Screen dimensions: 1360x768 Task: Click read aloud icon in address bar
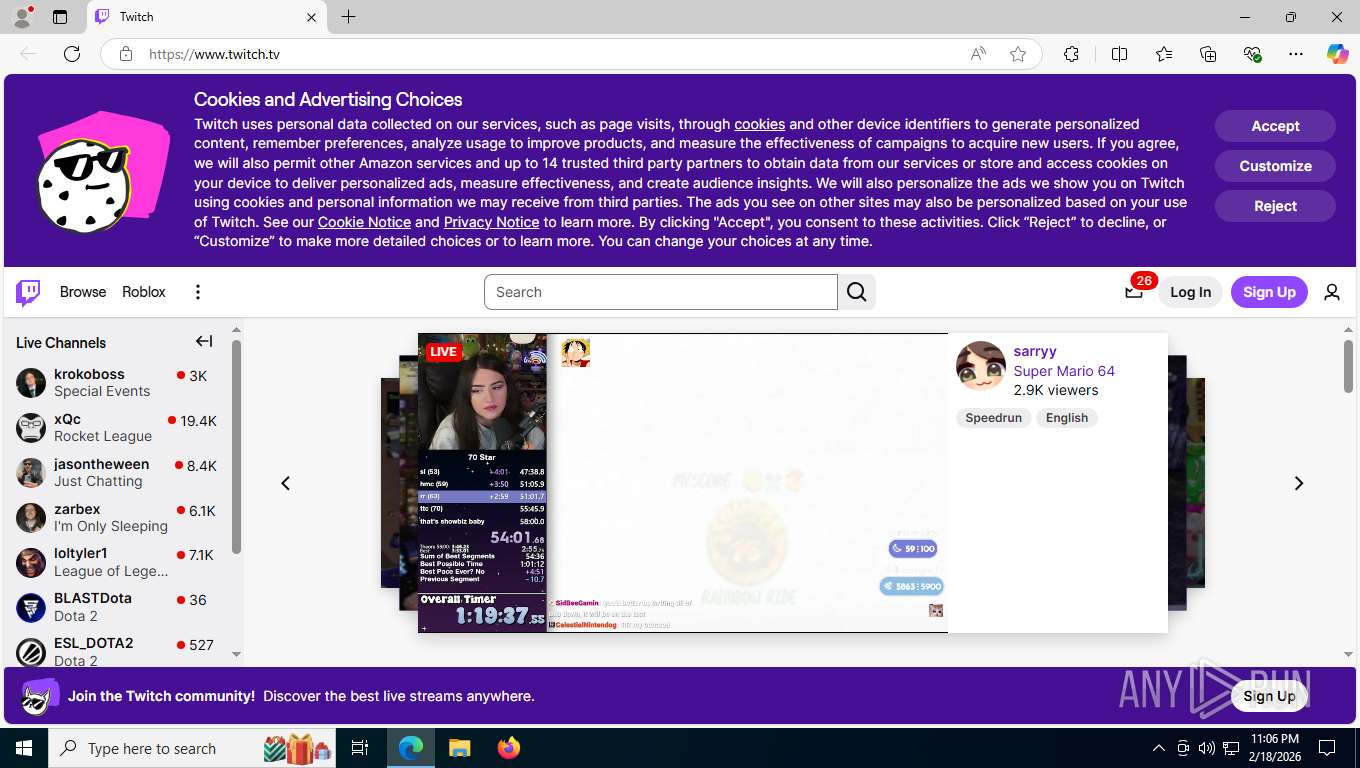(x=978, y=54)
